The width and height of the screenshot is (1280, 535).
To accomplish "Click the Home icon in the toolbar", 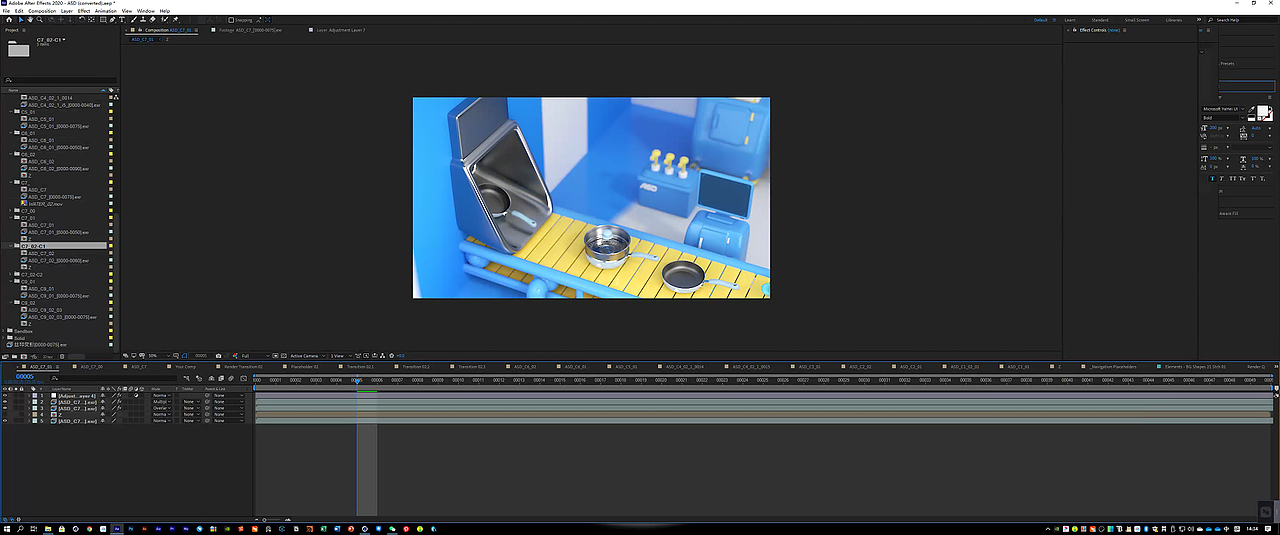I will (9, 19).
